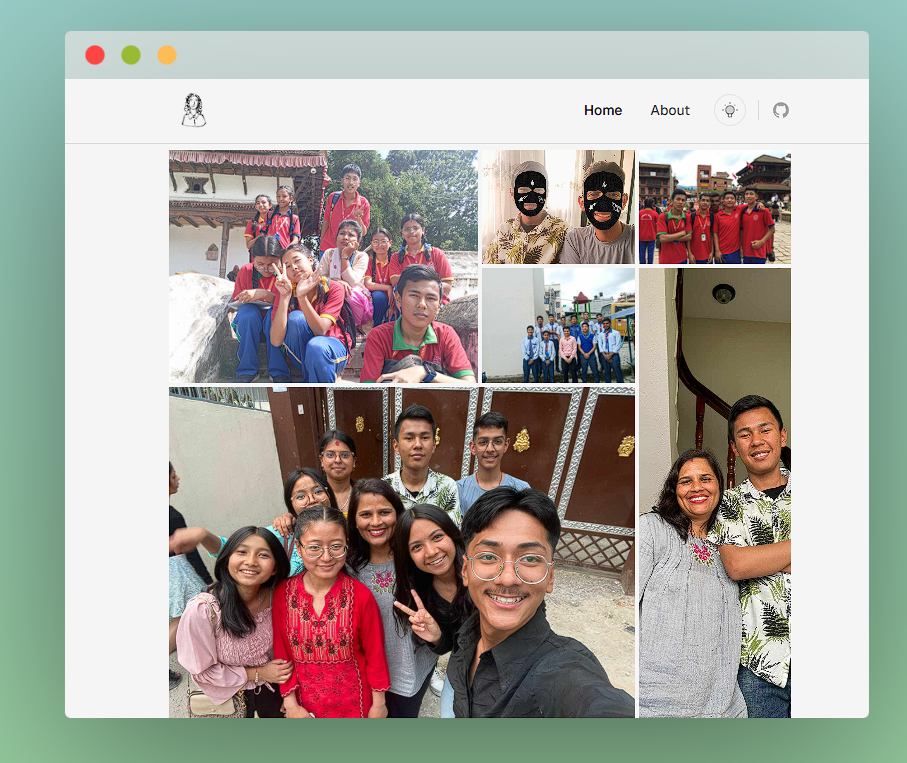The image size is (907, 763).
Task: View the face-mask selfie photo
Action: [x=557, y=207]
